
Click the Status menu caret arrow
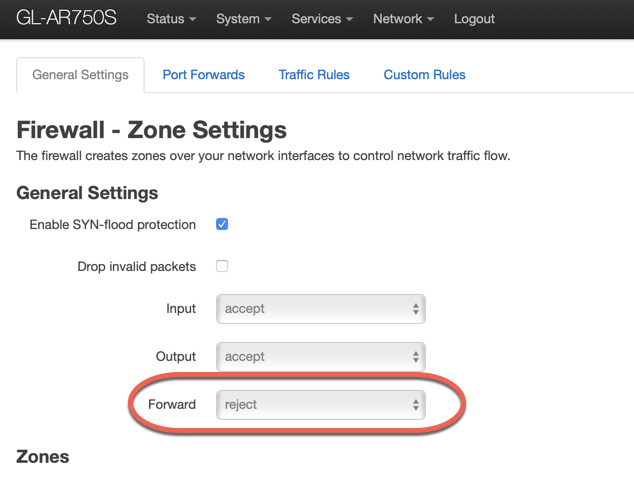point(192,20)
